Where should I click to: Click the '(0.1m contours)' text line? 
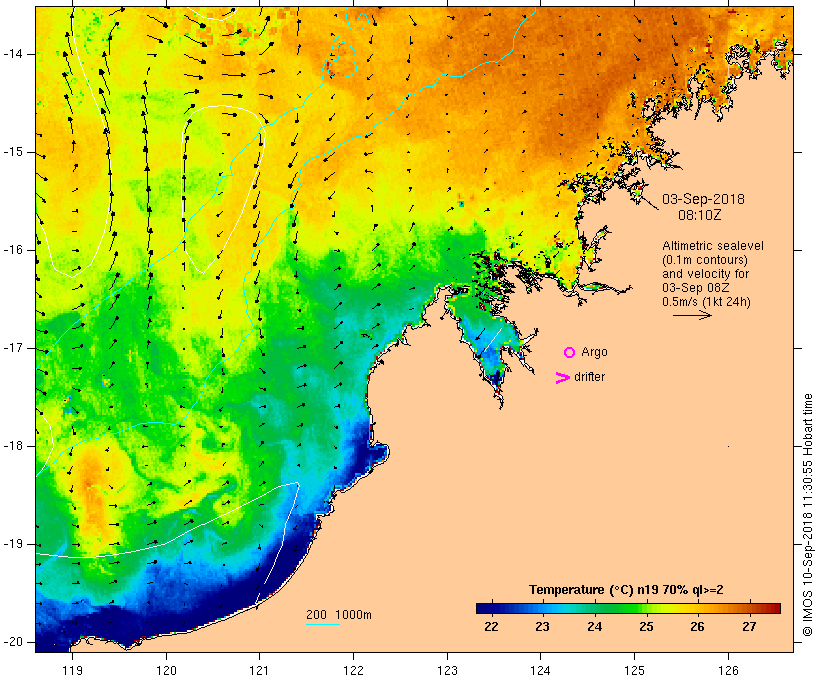[705, 260]
